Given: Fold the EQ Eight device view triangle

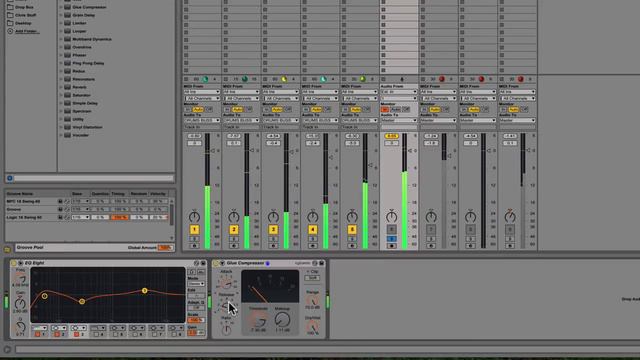Looking at the screenshot, I should pos(20,263).
